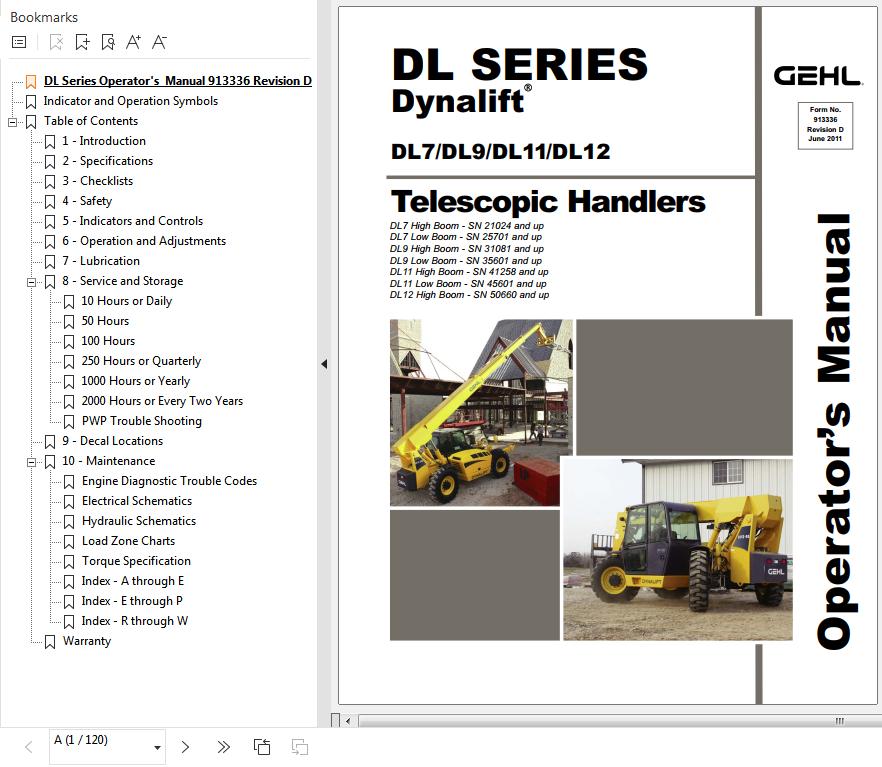882x767 pixels.
Task: Open Hydraulic Schematics bookmark
Action: [139, 521]
